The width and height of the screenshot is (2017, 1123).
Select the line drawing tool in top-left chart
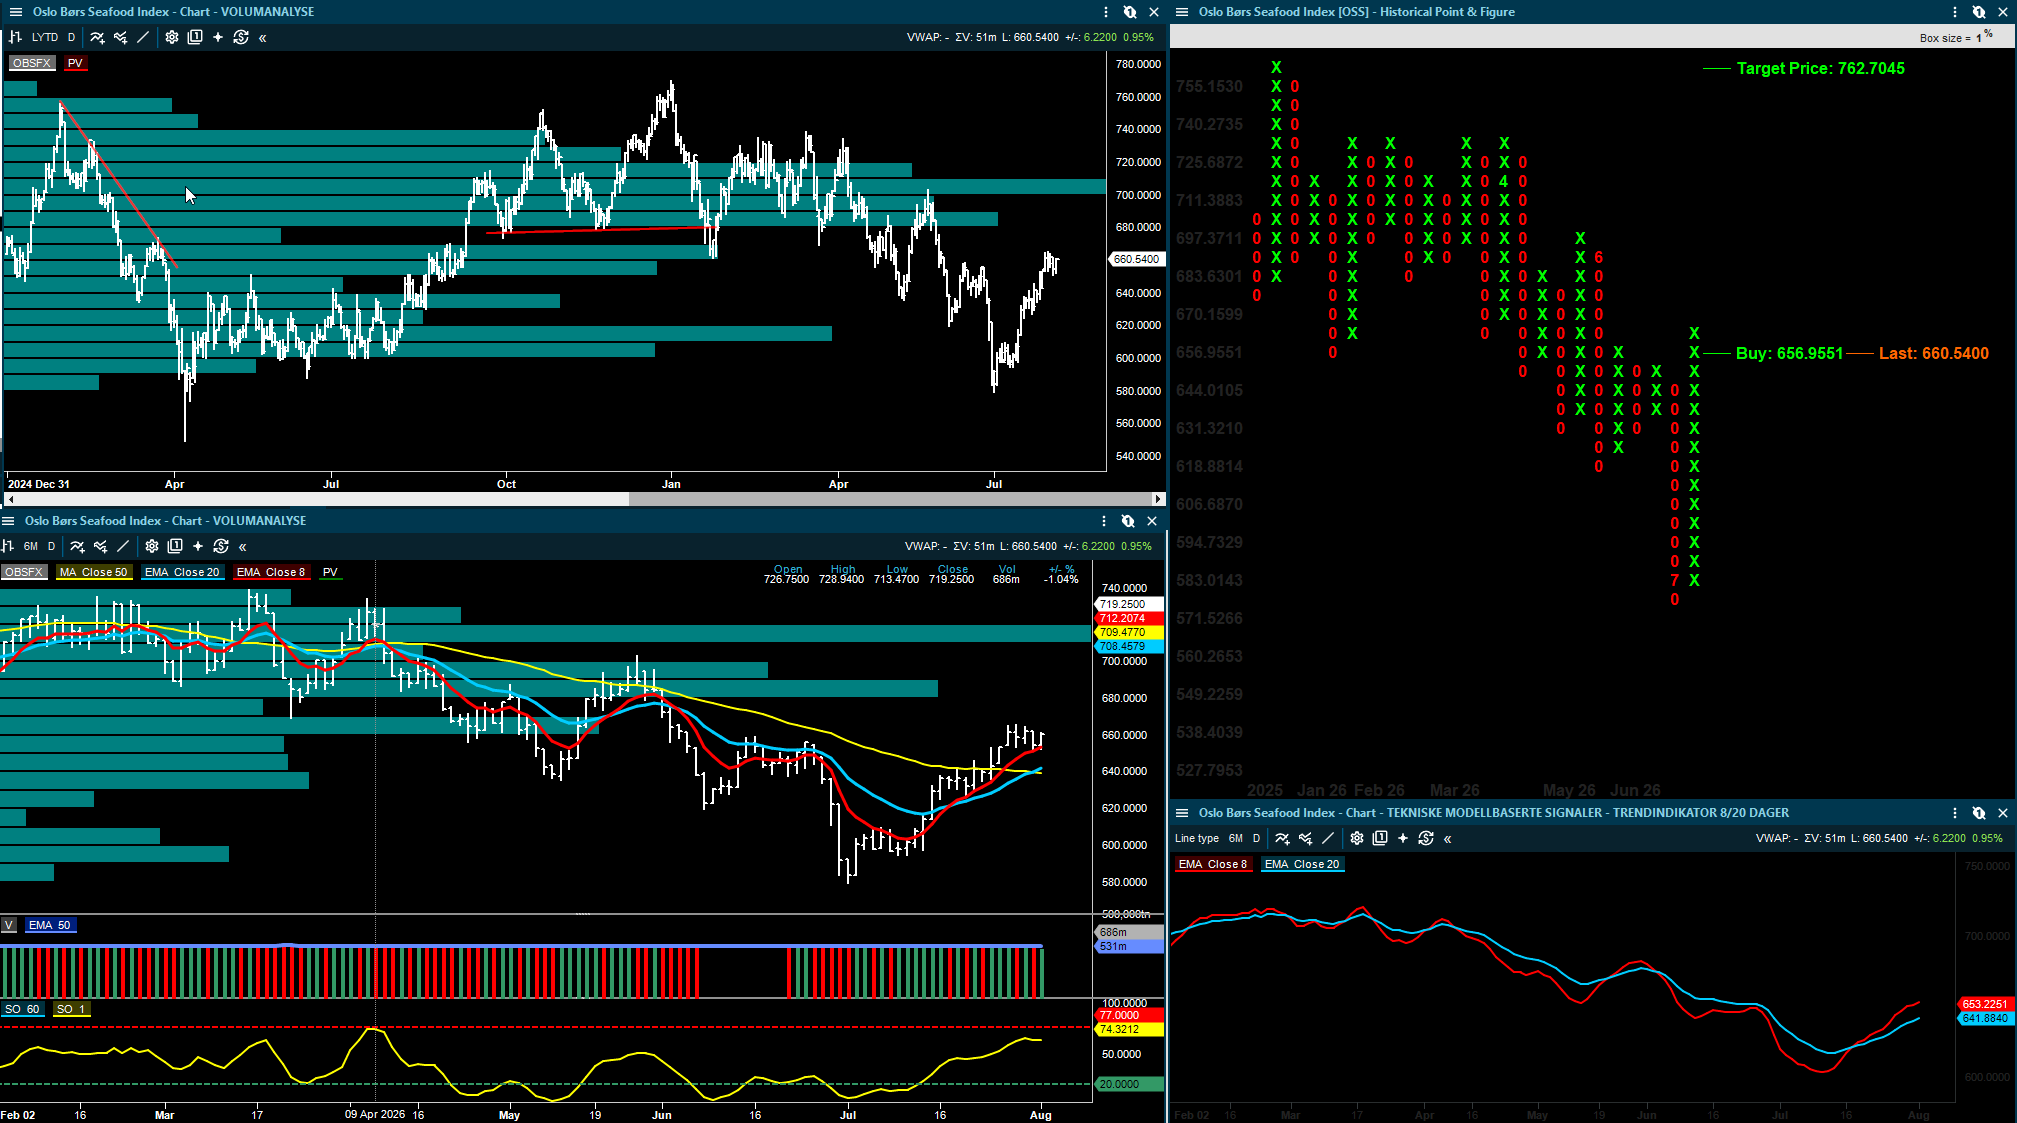click(x=143, y=37)
